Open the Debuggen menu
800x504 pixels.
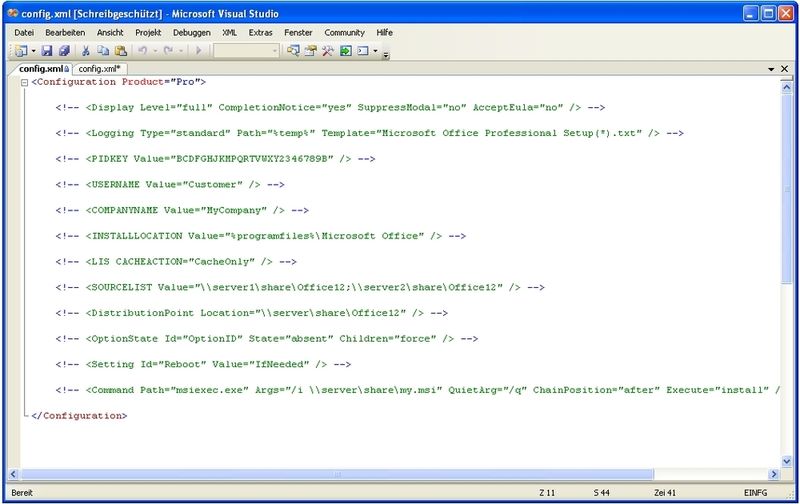[x=191, y=32]
